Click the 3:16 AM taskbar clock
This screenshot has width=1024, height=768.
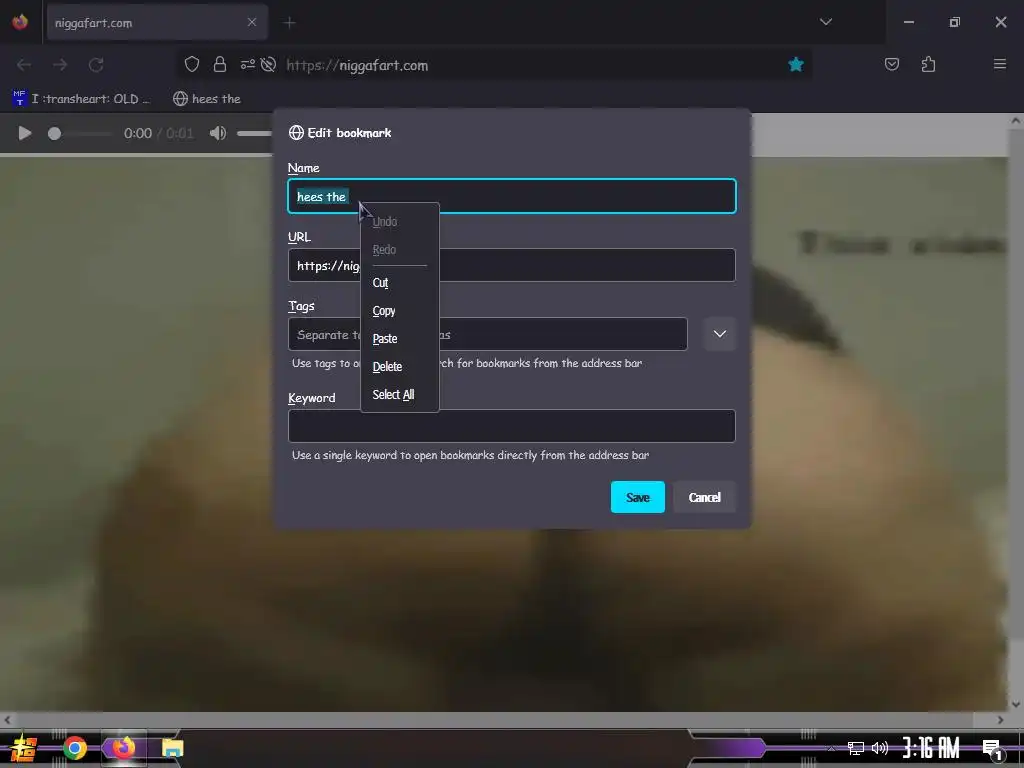pyautogui.click(x=931, y=748)
